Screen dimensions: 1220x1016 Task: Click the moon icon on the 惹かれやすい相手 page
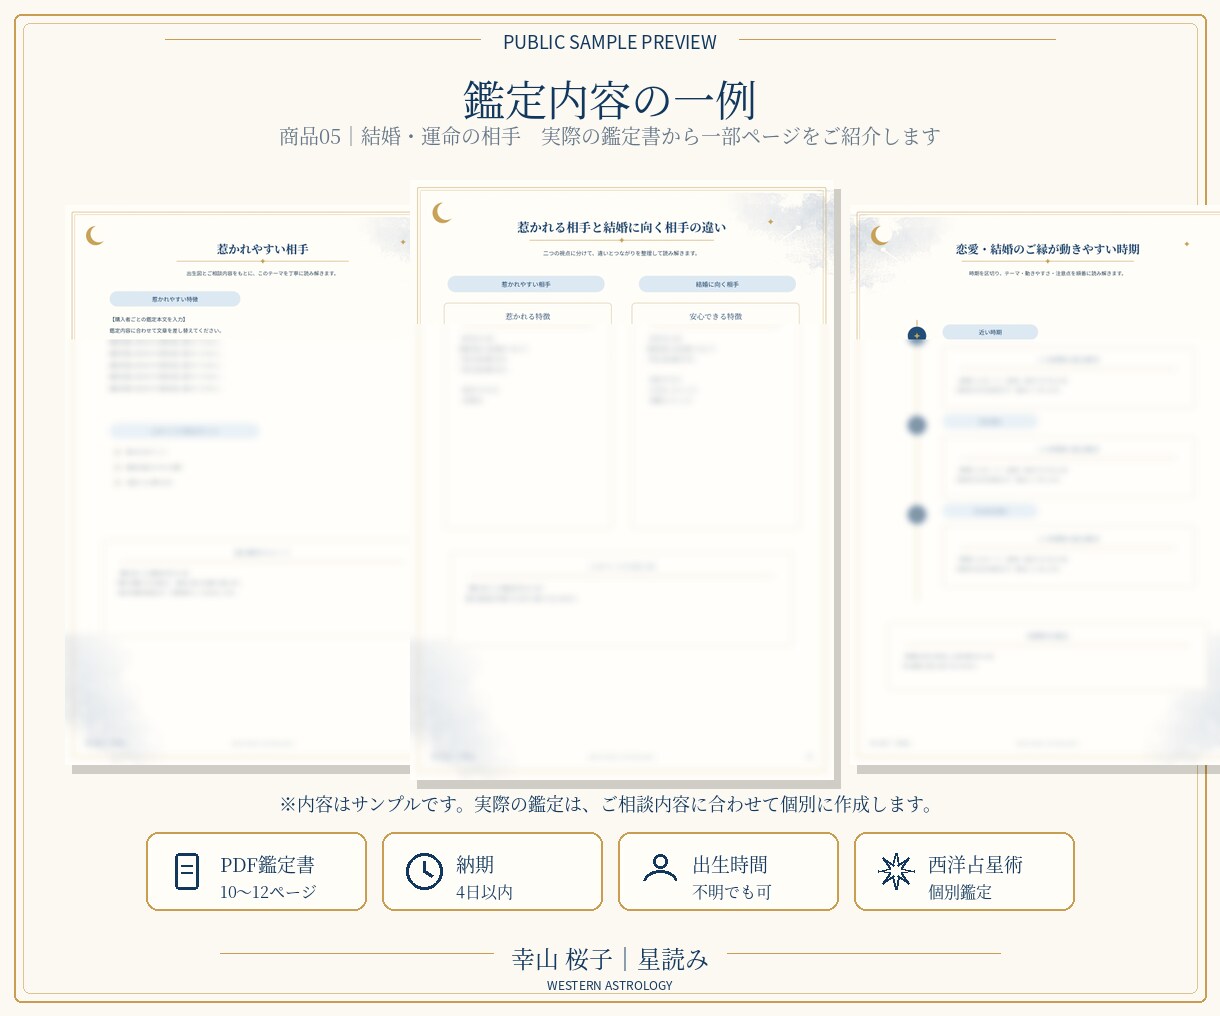point(95,235)
